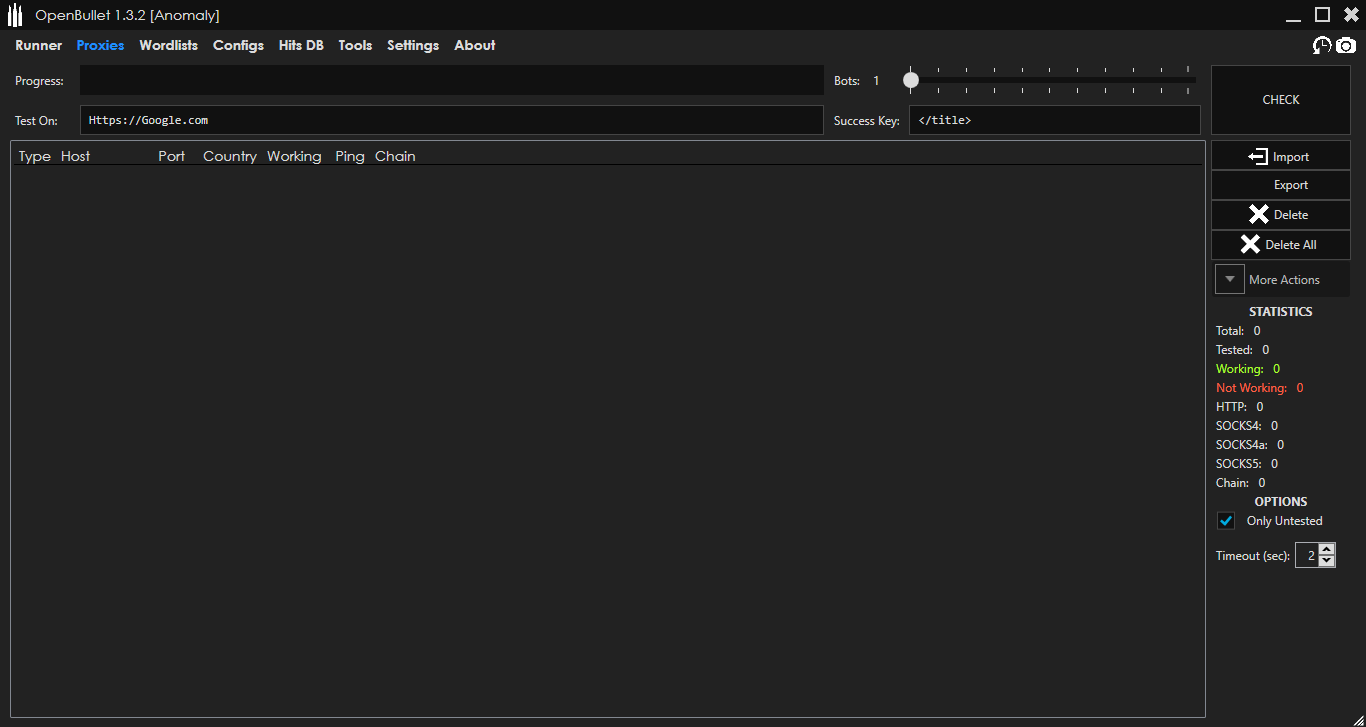The height and width of the screenshot is (727, 1366).
Task: Close the OpenBullet window
Action: point(1351,14)
